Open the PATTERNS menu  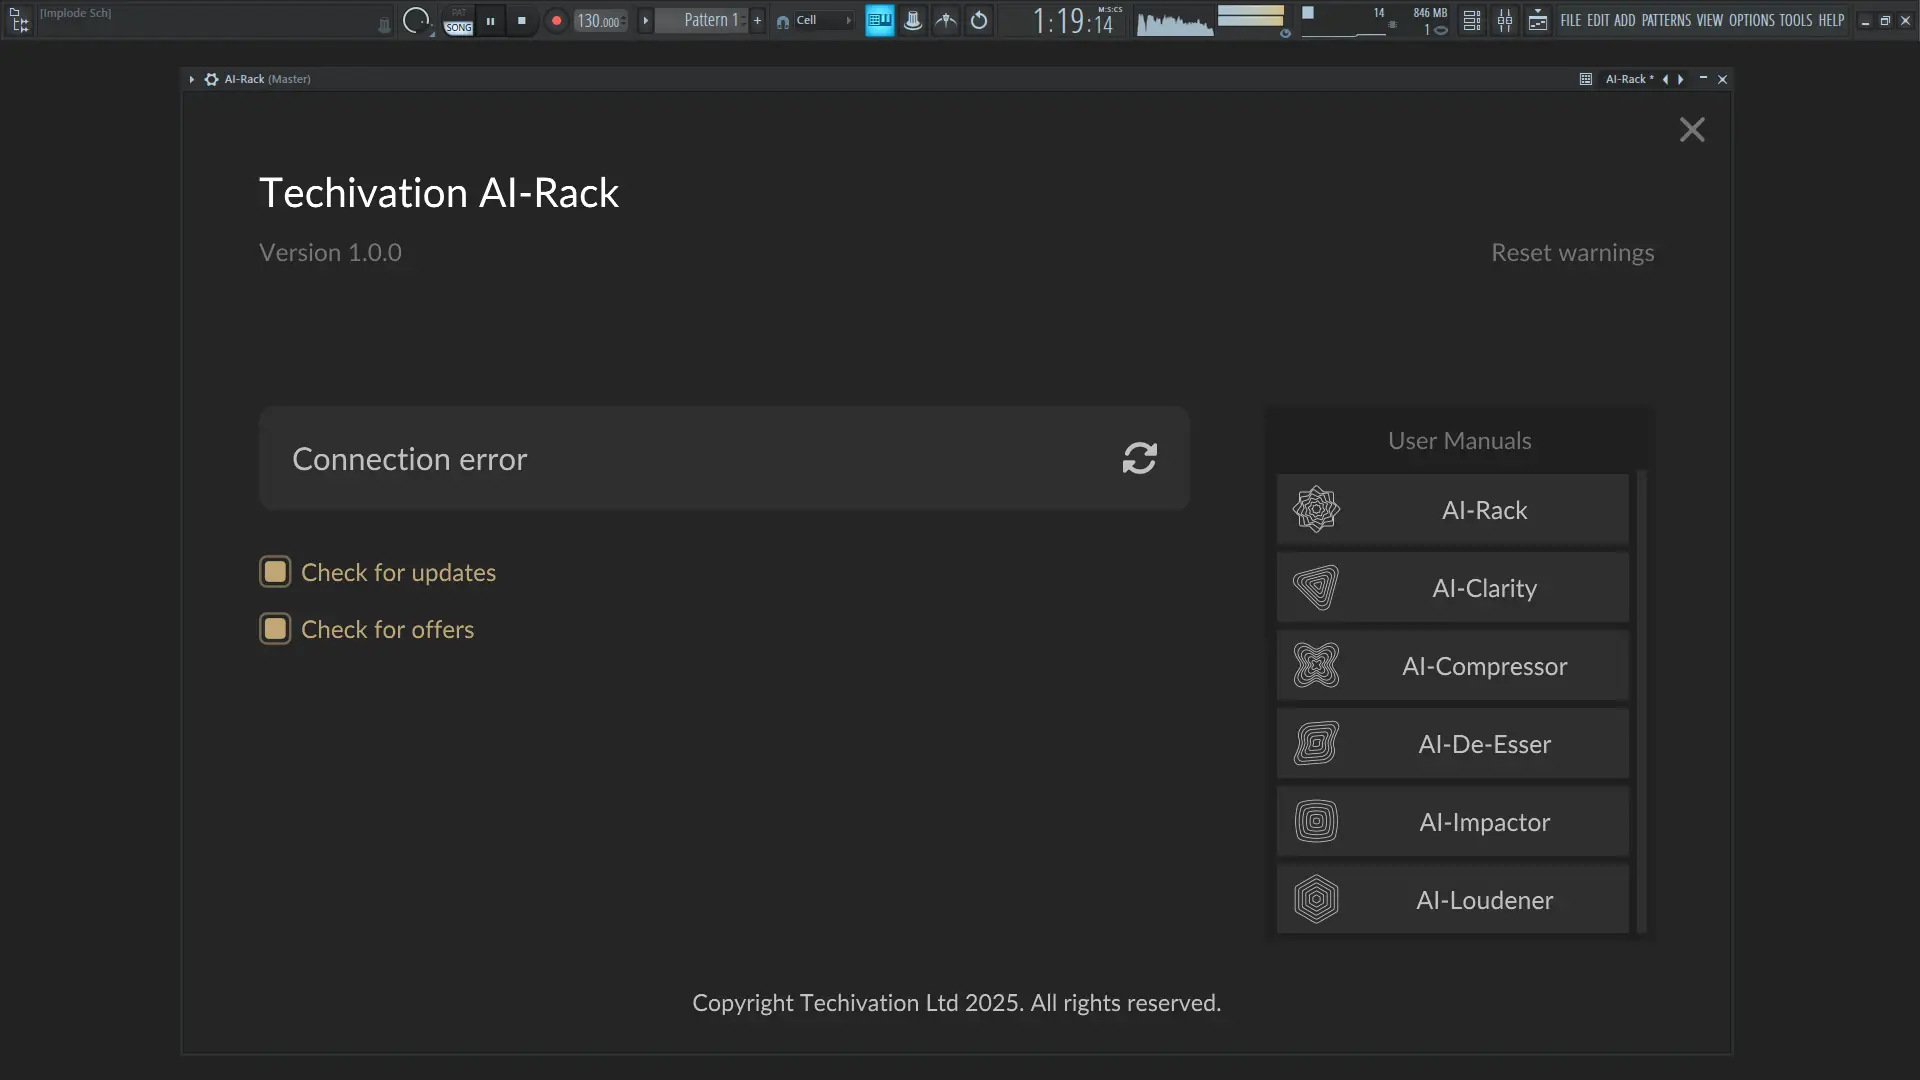coord(1666,20)
